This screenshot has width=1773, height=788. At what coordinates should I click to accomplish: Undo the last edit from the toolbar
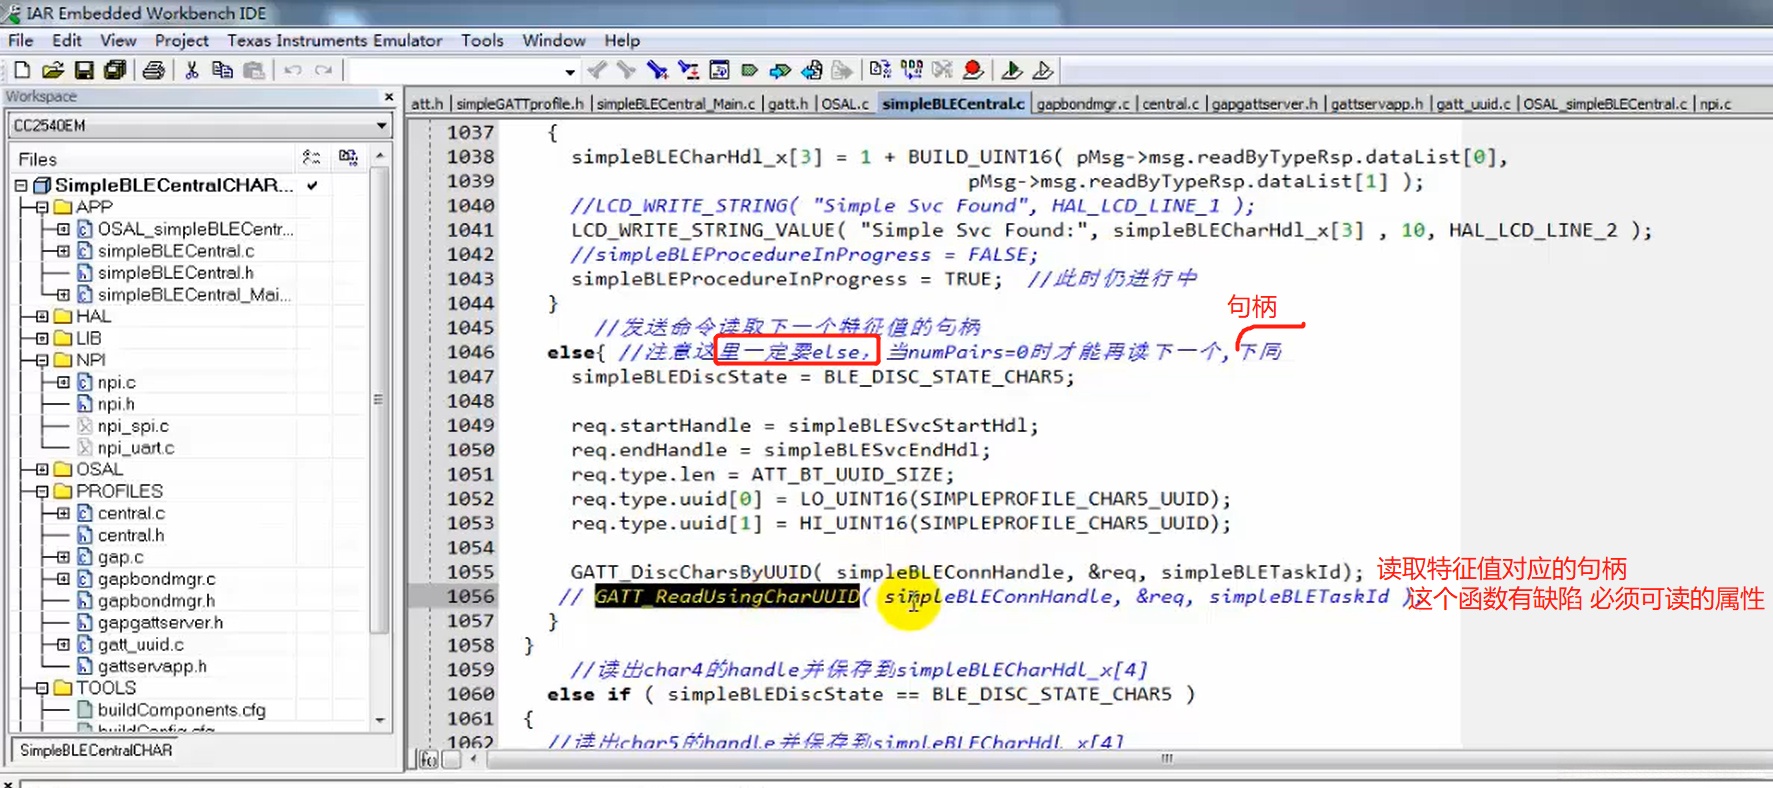click(292, 70)
